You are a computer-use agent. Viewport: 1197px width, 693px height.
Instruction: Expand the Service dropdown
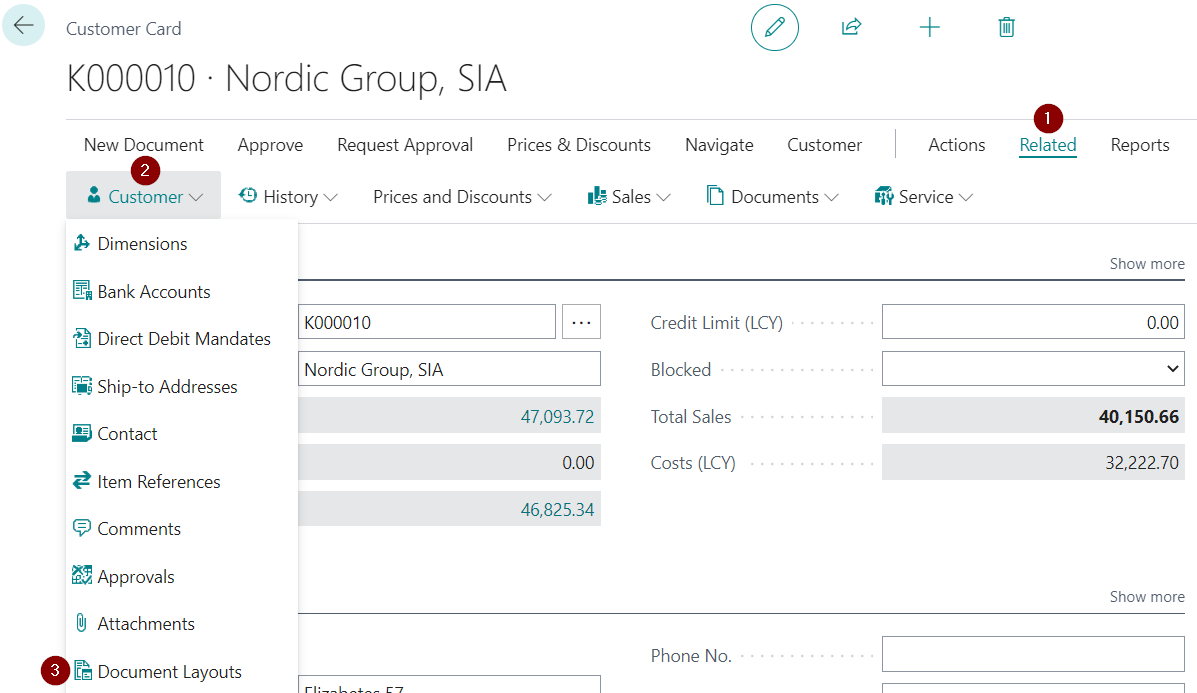(924, 196)
